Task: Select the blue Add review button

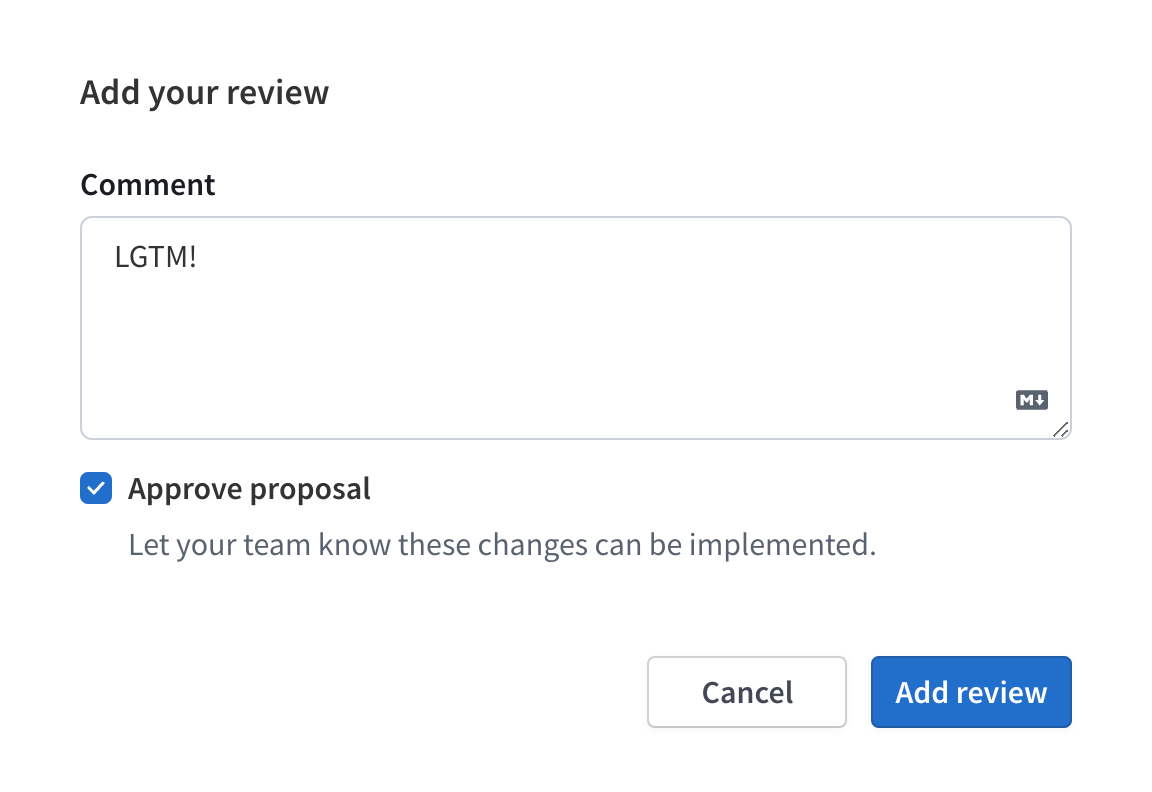Action: [x=970, y=691]
